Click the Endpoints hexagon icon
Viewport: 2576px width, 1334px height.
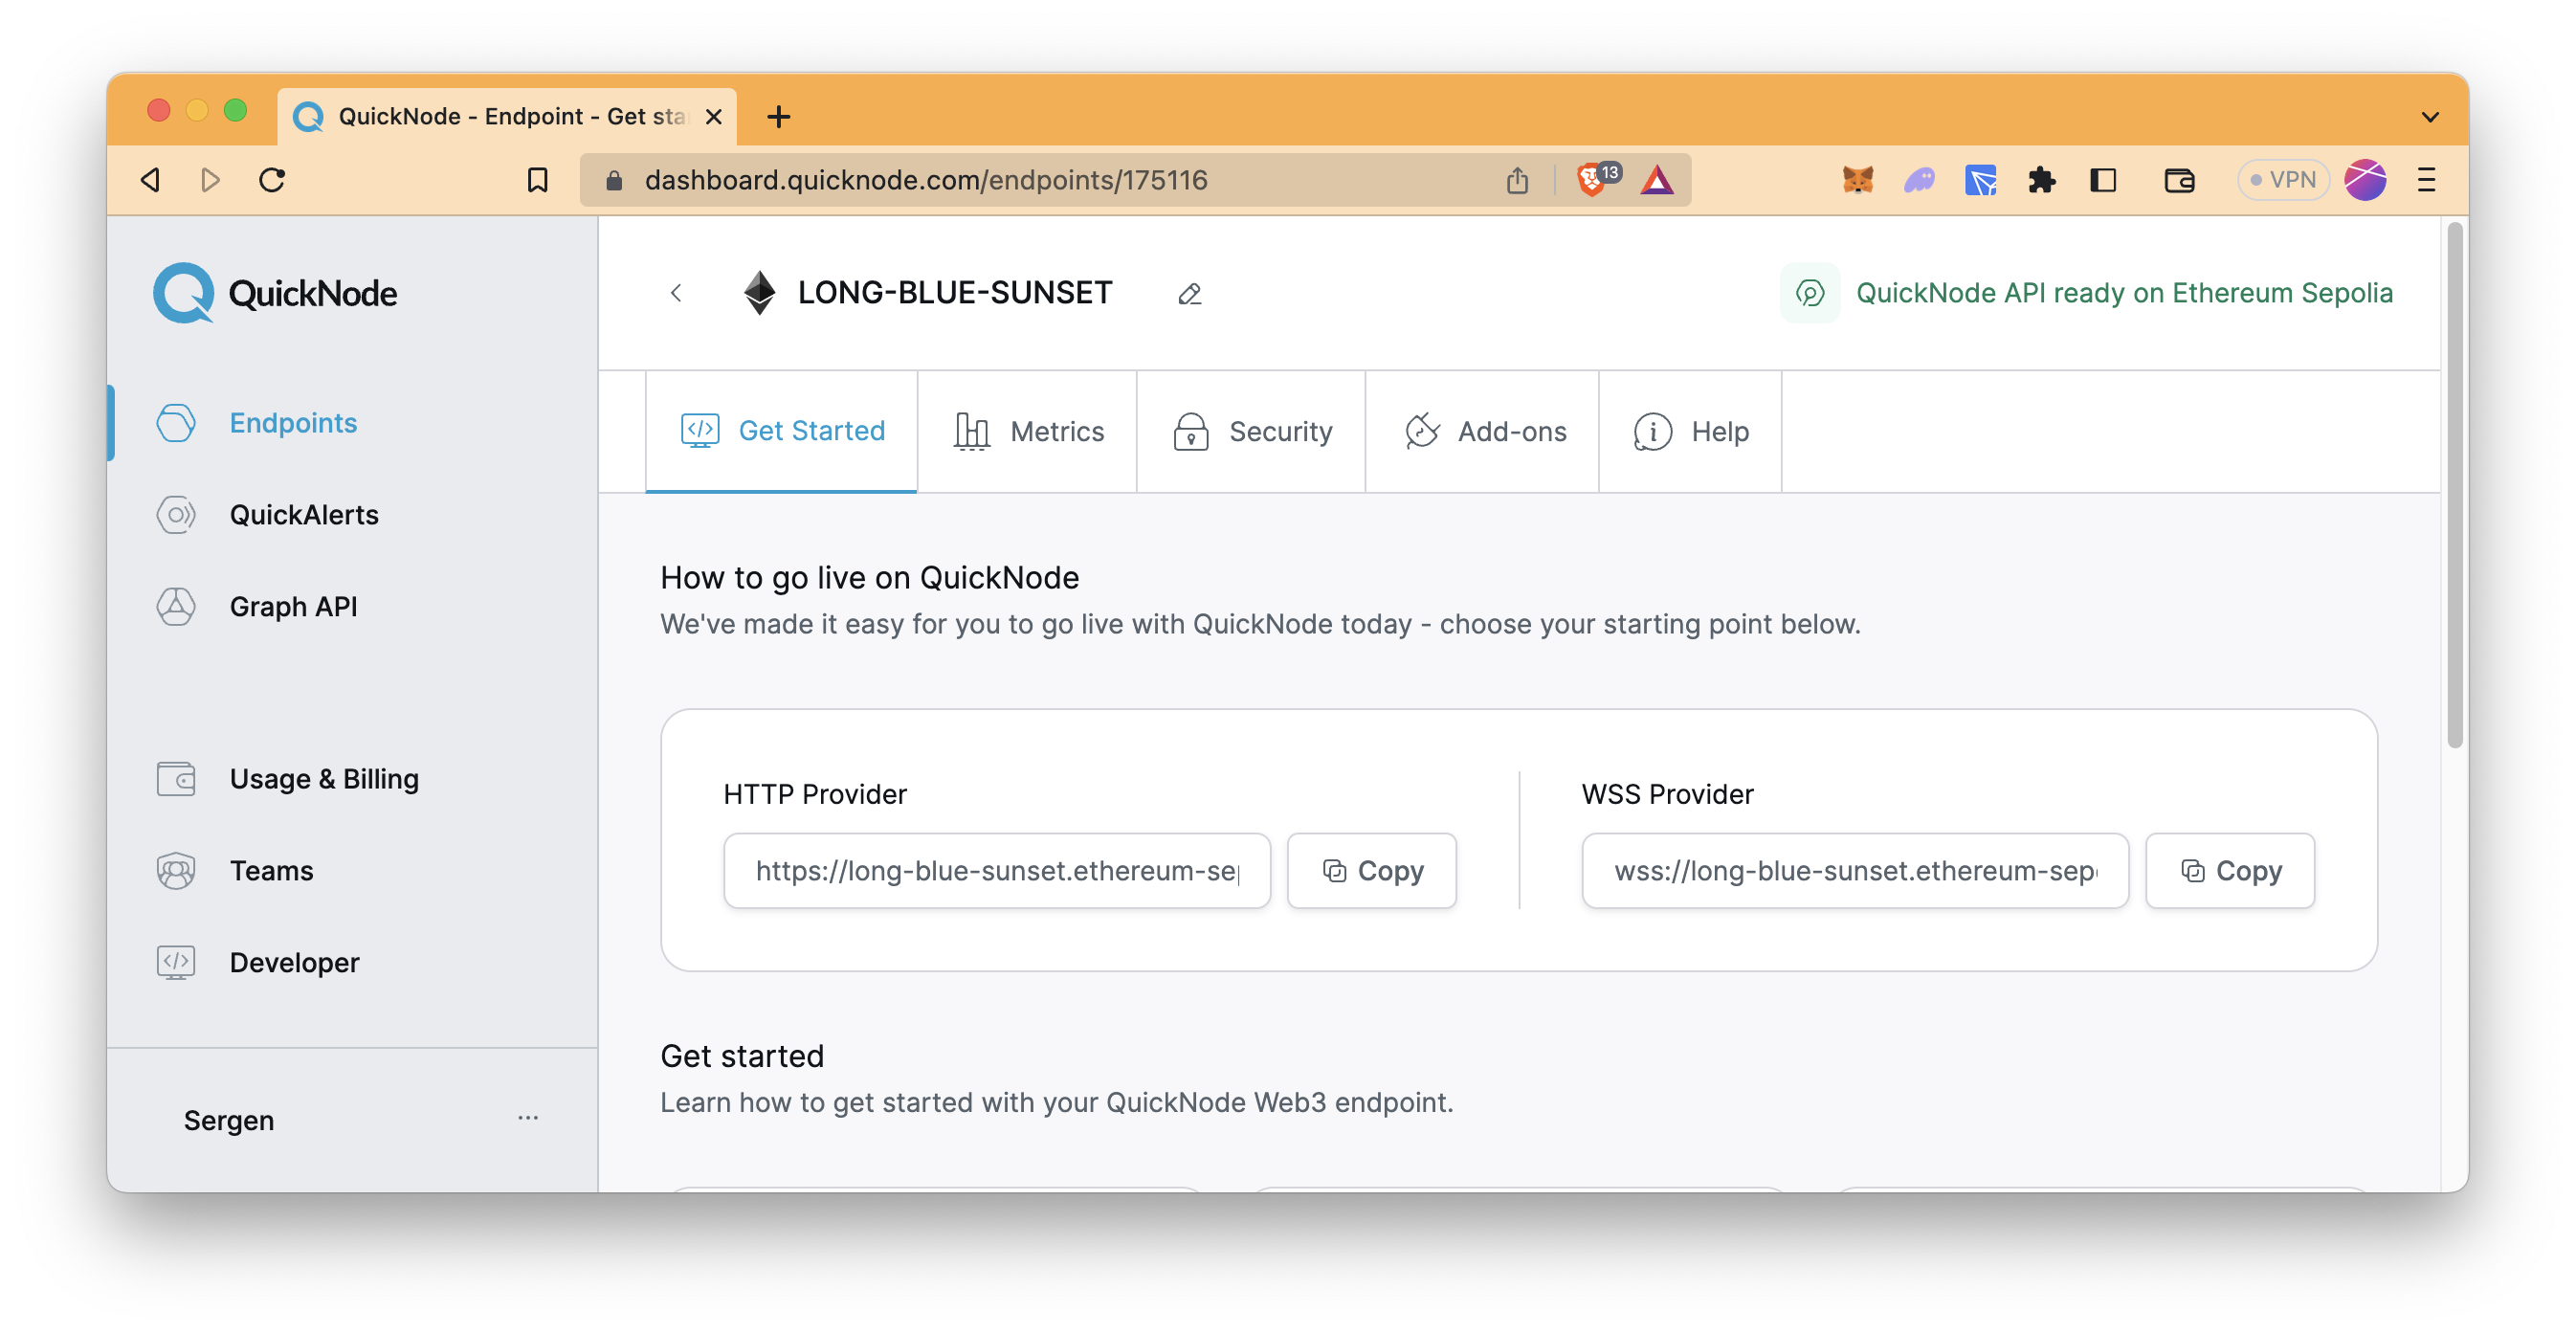click(x=176, y=423)
